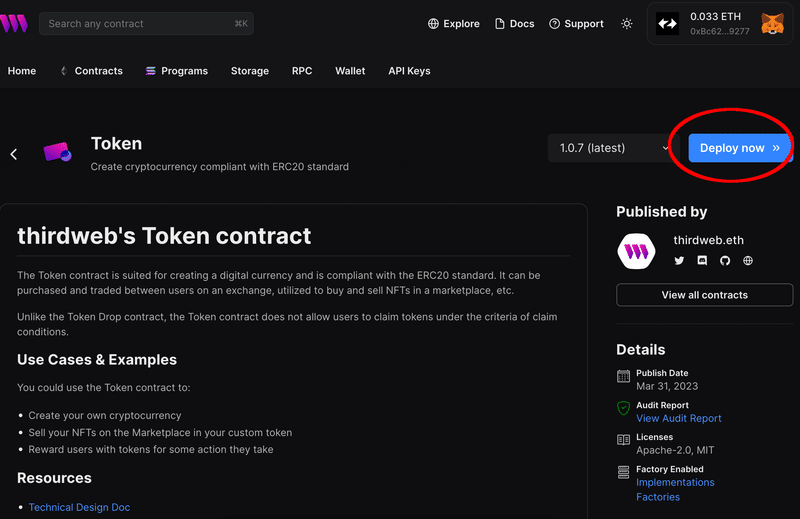Click the network switch arrows icon
This screenshot has width=800, height=519.
pos(667,23)
